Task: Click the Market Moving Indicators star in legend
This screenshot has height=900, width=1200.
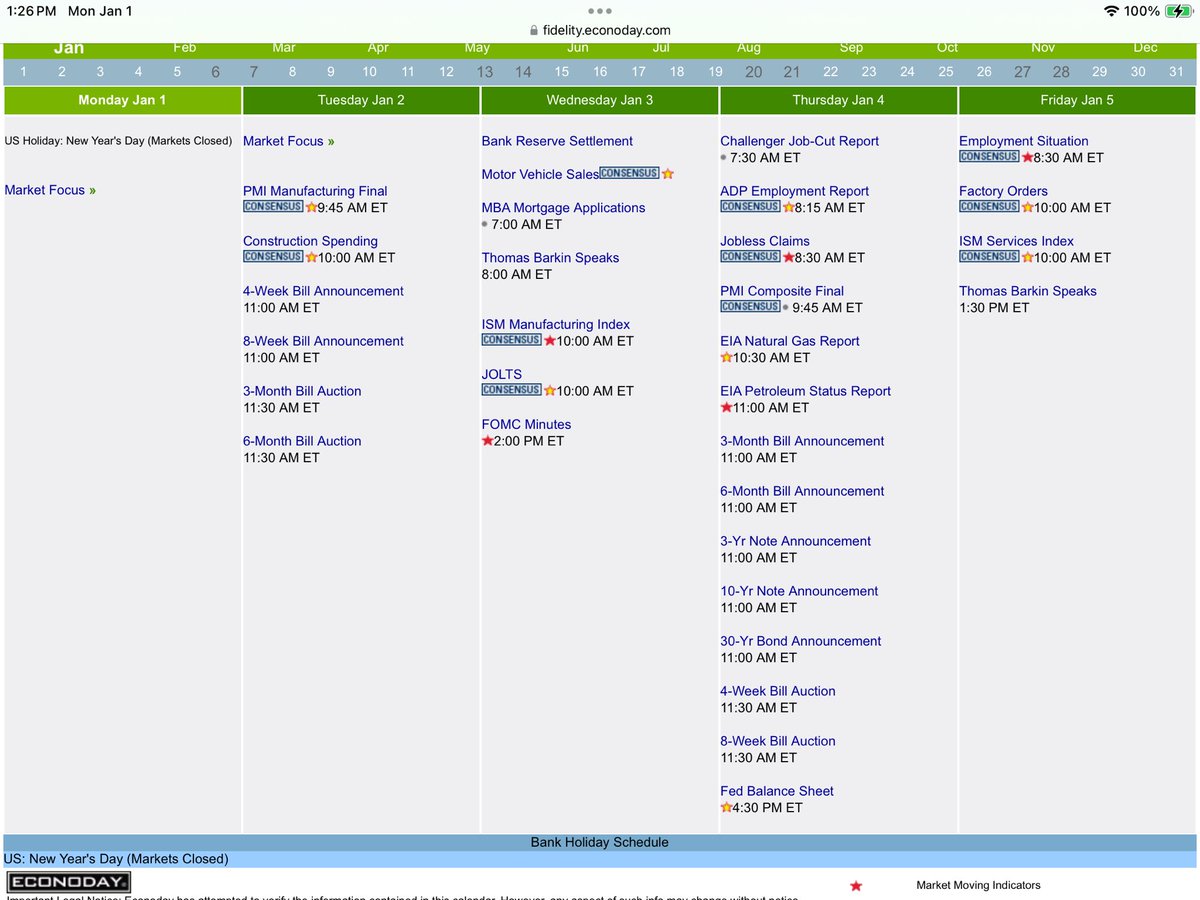Action: pyautogui.click(x=855, y=885)
